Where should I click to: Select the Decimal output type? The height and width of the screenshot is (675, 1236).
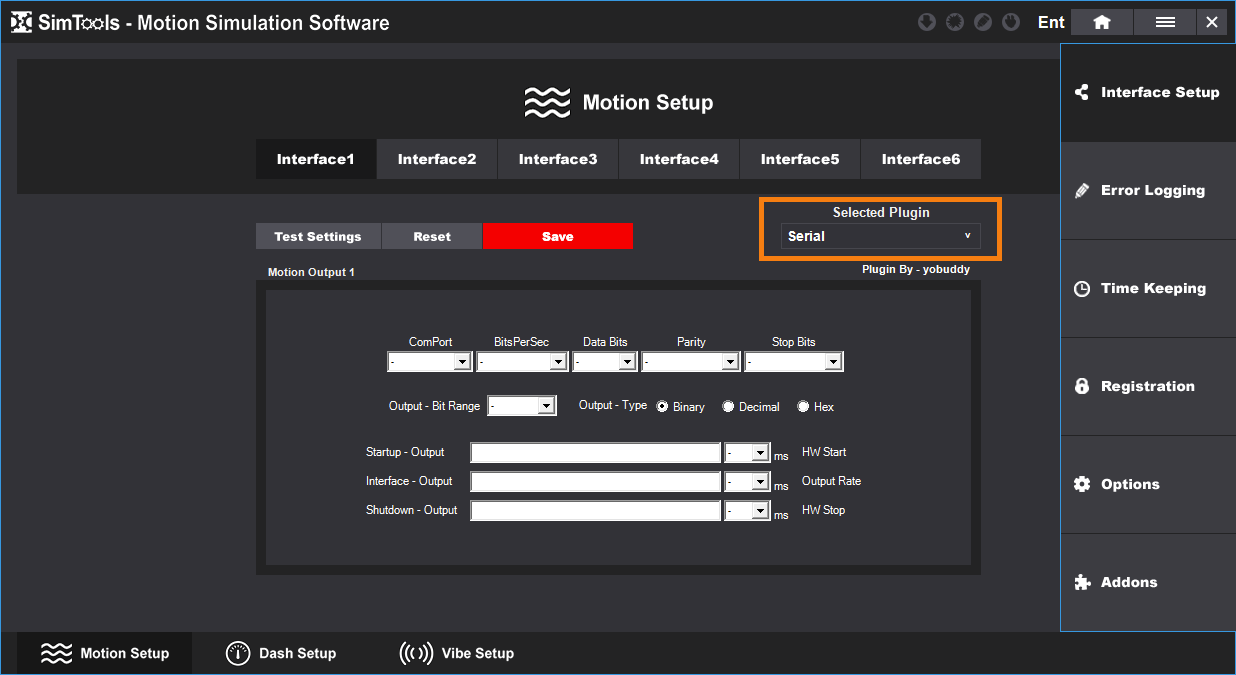pos(728,406)
